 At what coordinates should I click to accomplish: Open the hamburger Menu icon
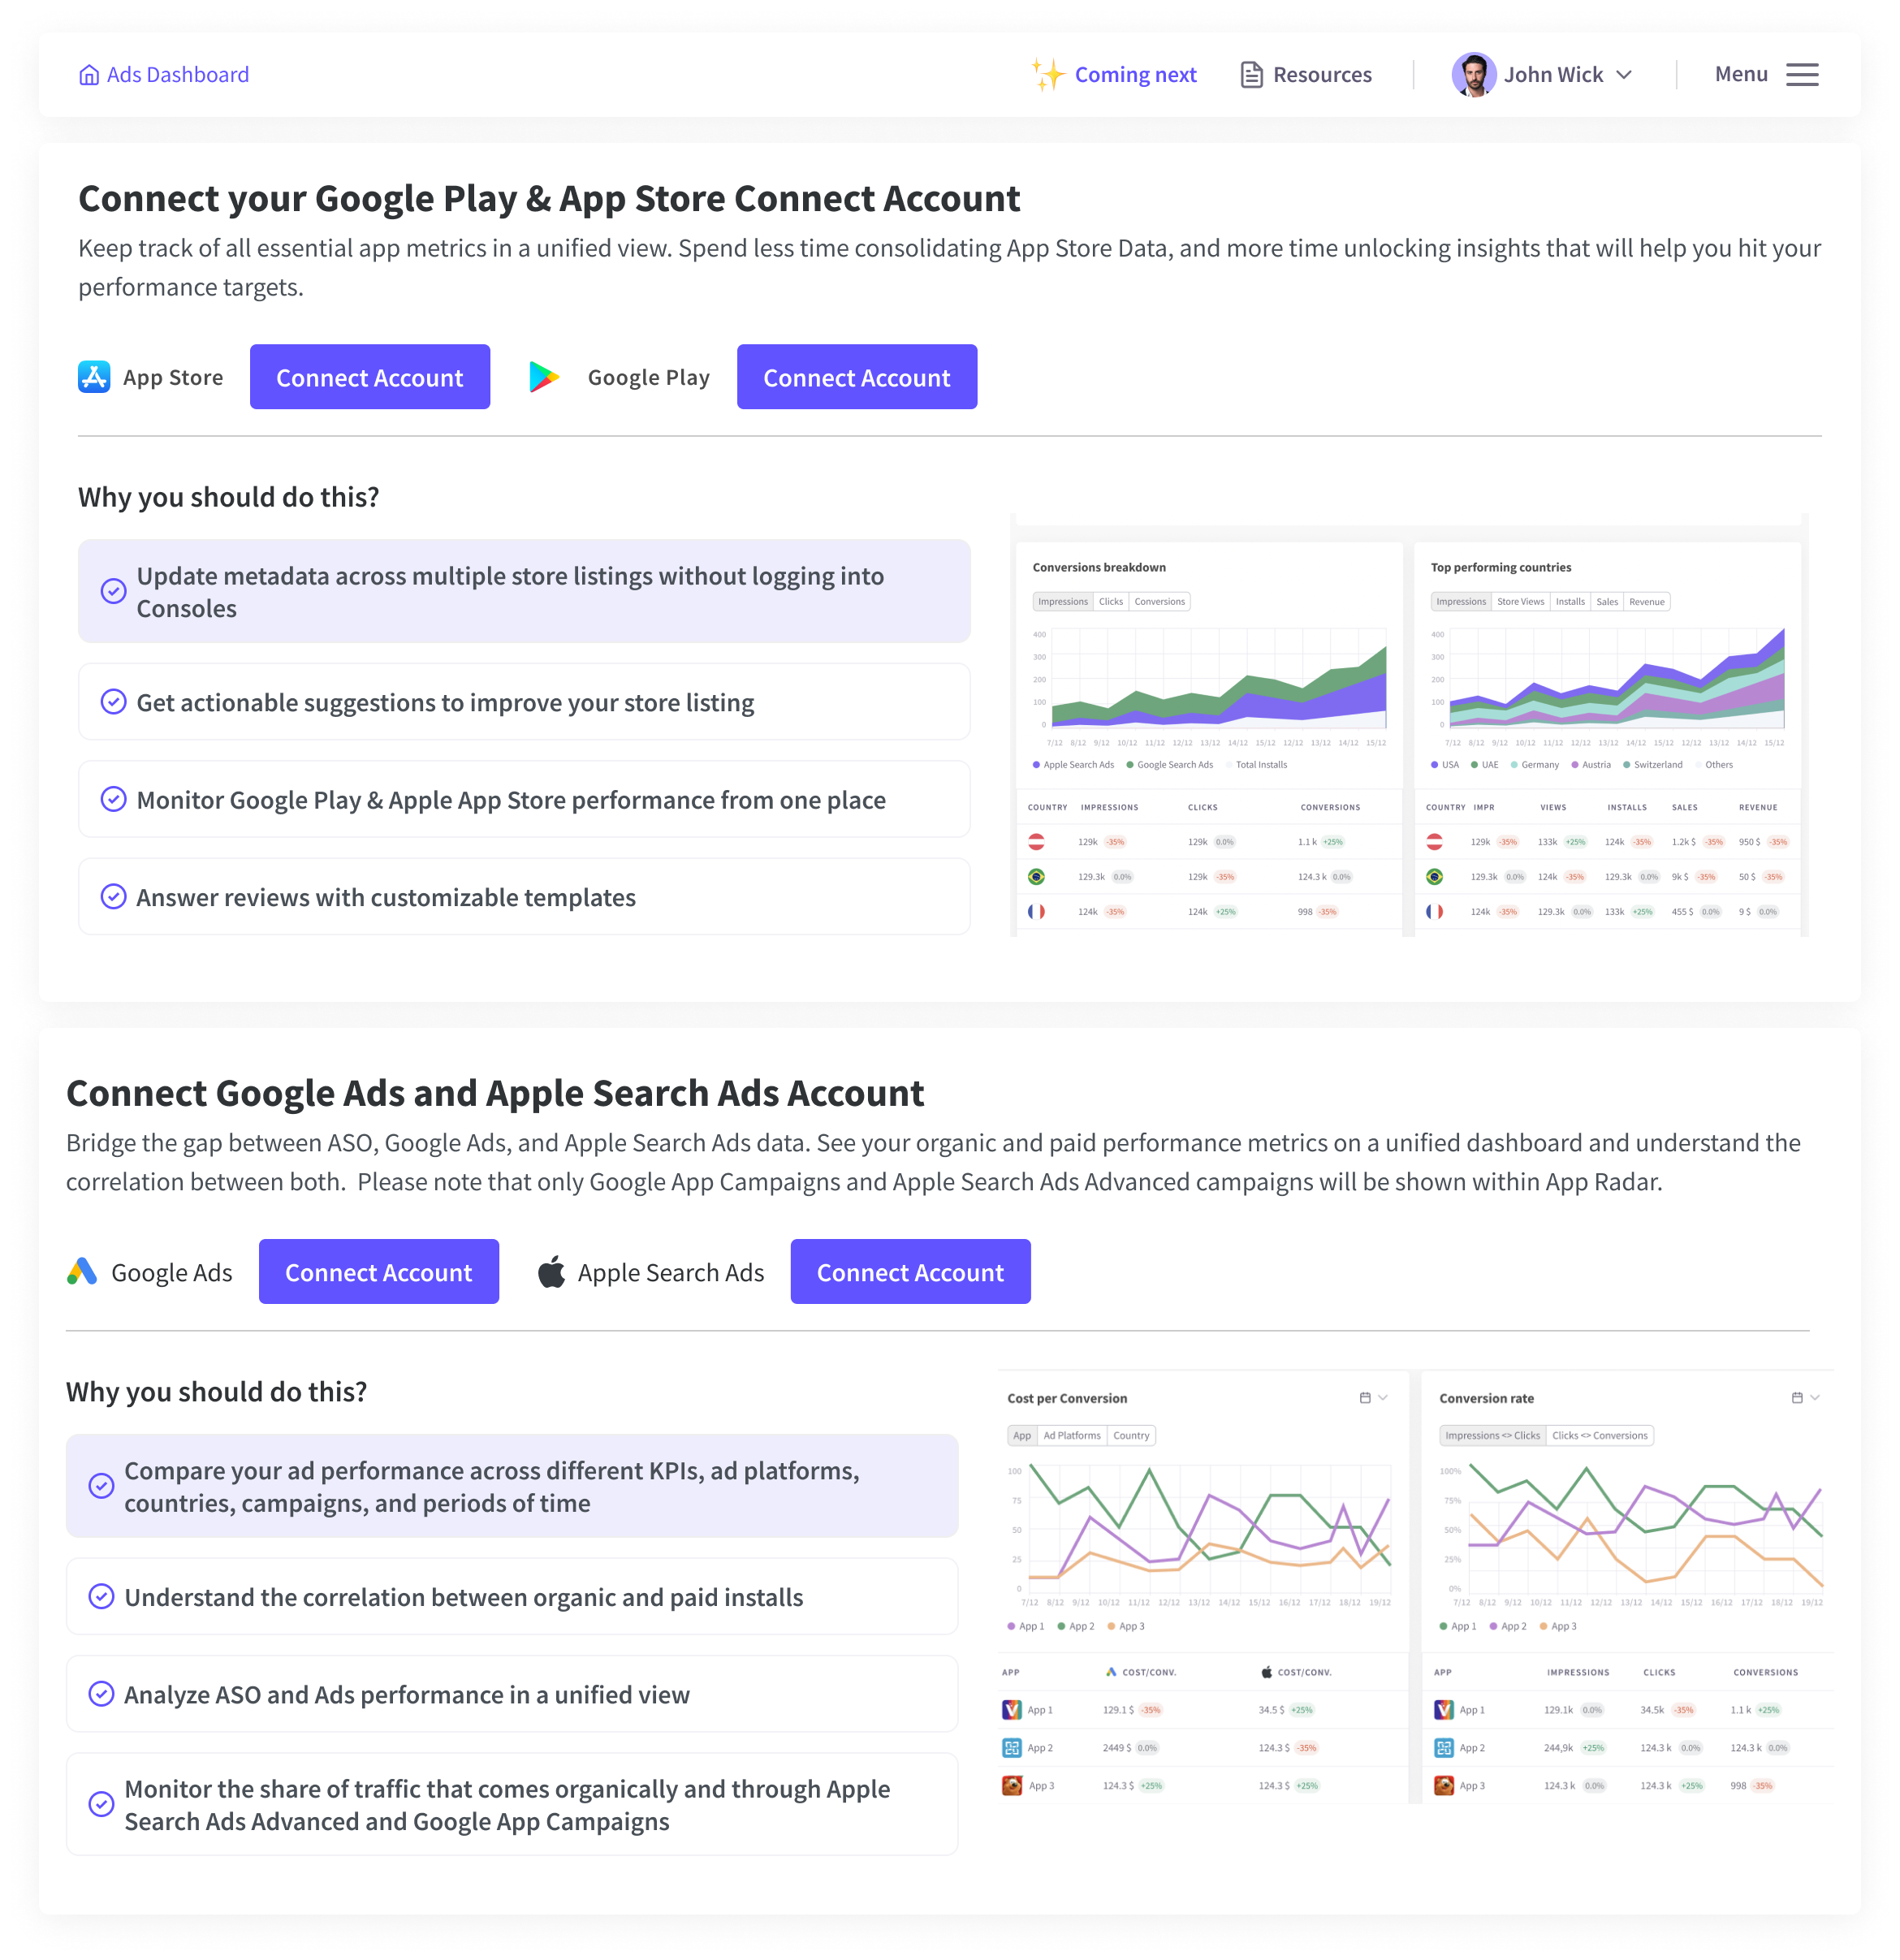tap(1802, 75)
